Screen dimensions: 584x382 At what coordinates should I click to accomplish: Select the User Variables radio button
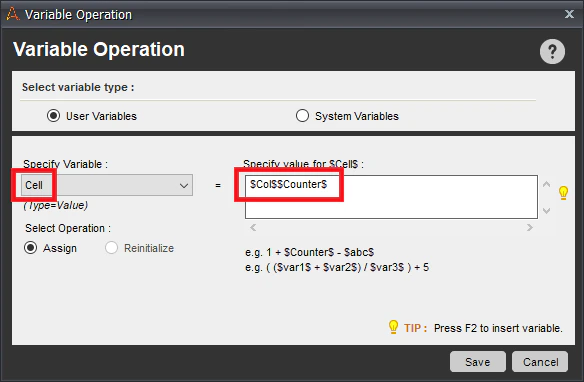coord(53,116)
